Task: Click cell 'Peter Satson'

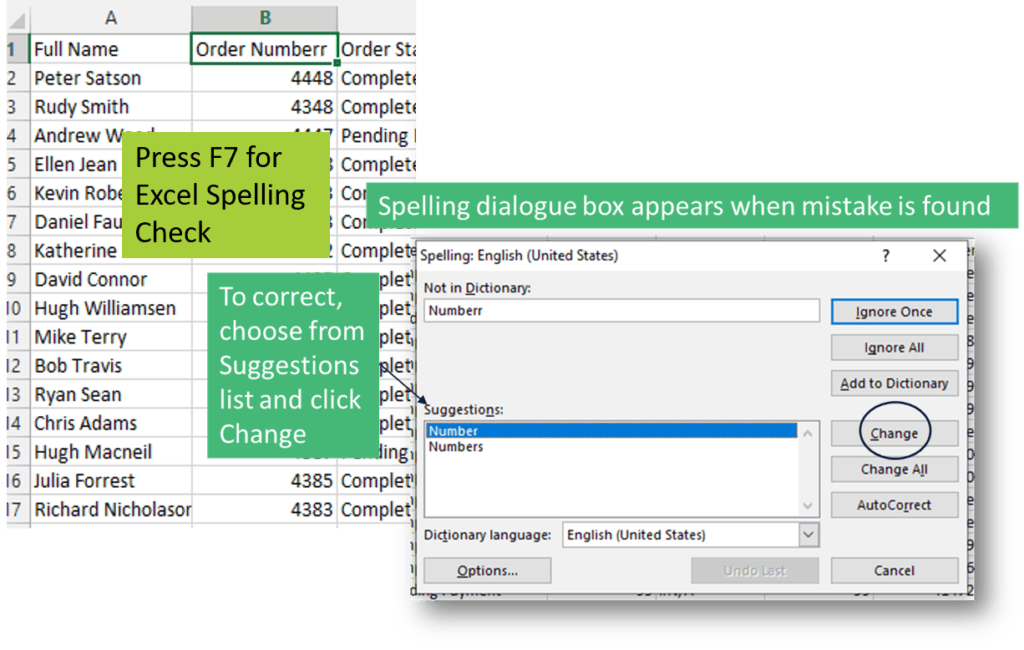Action: [110, 78]
